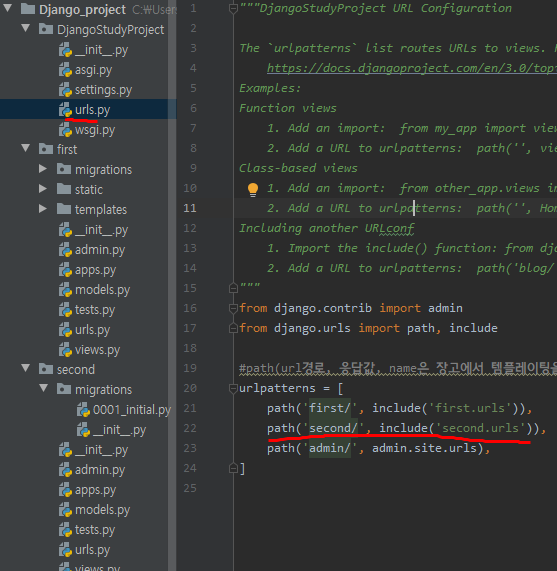
Task: Click line number 22 in the gutter
Action: [190, 428]
